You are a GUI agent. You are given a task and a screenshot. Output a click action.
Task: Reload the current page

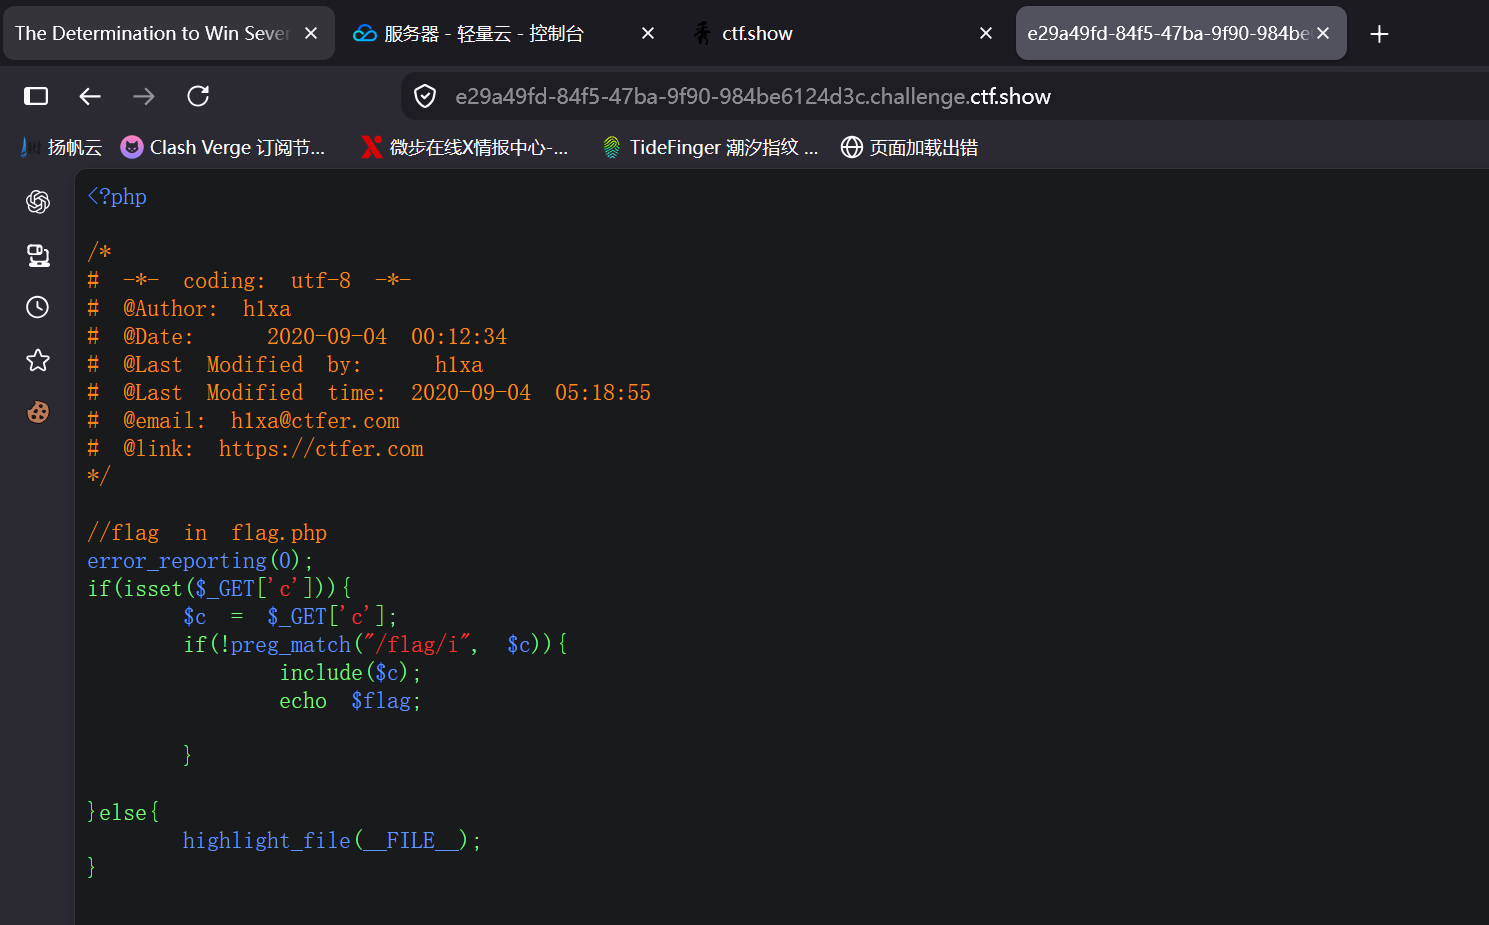coord(198,96)
